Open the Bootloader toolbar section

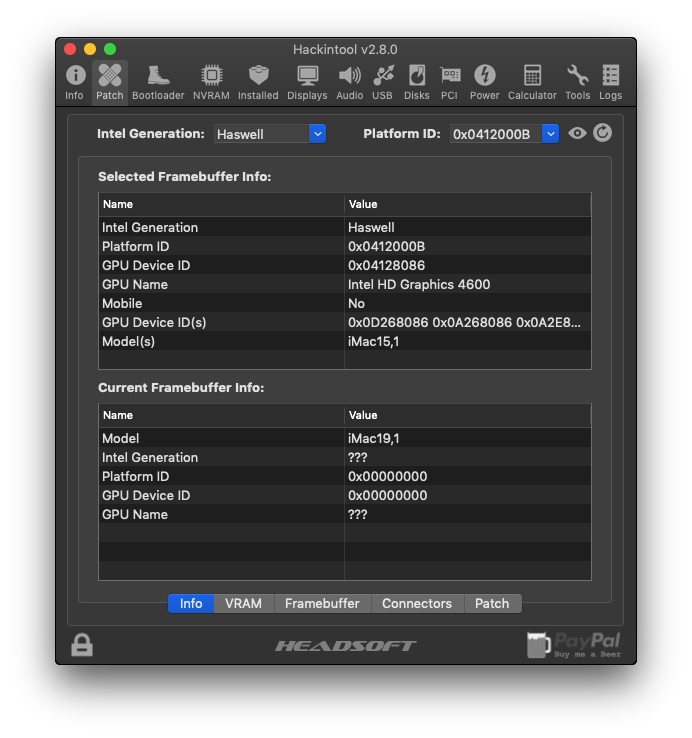tap(158, 82)
